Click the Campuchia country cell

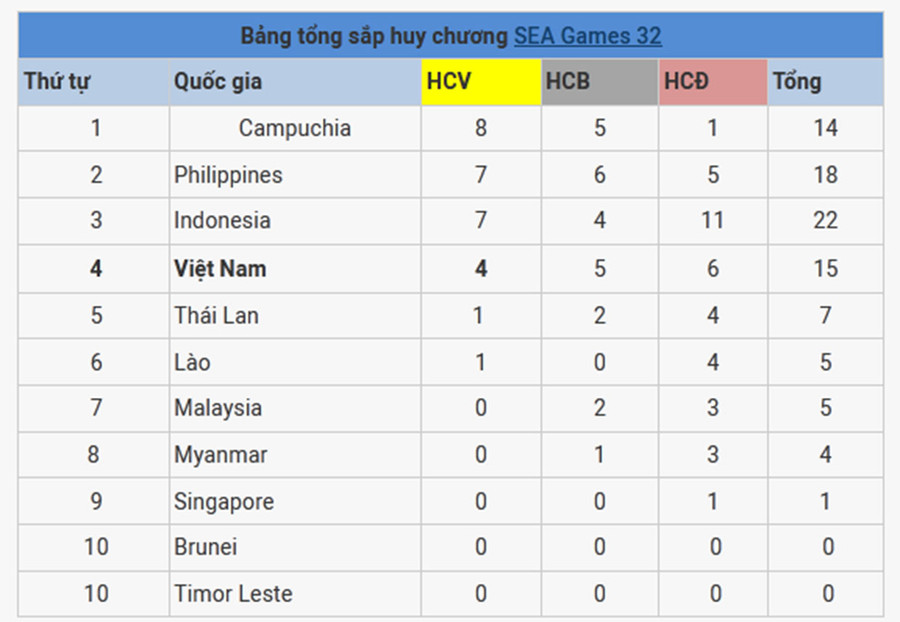click(294, 128)
